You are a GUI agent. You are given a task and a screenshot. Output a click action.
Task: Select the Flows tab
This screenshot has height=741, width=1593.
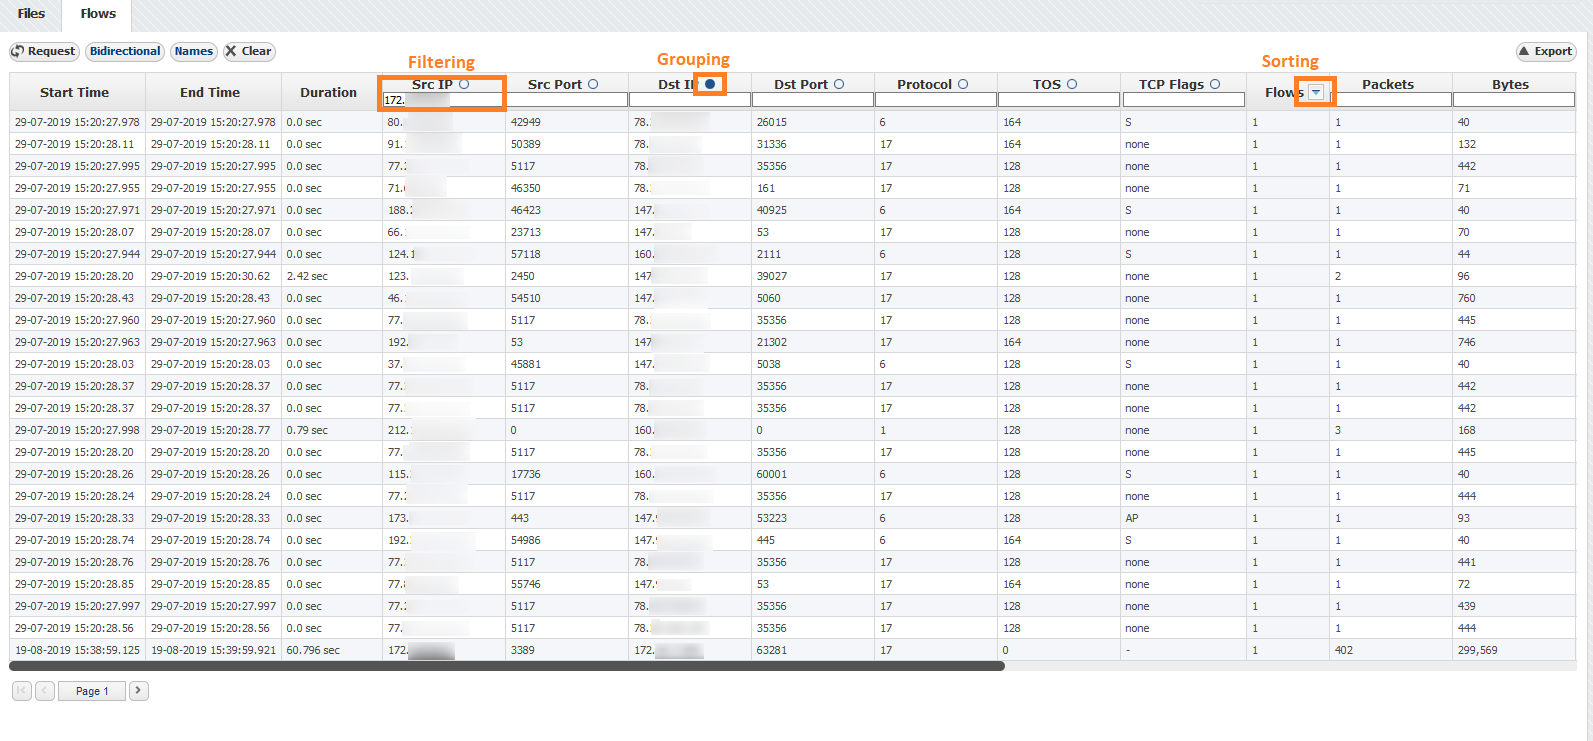click(98, 14)
